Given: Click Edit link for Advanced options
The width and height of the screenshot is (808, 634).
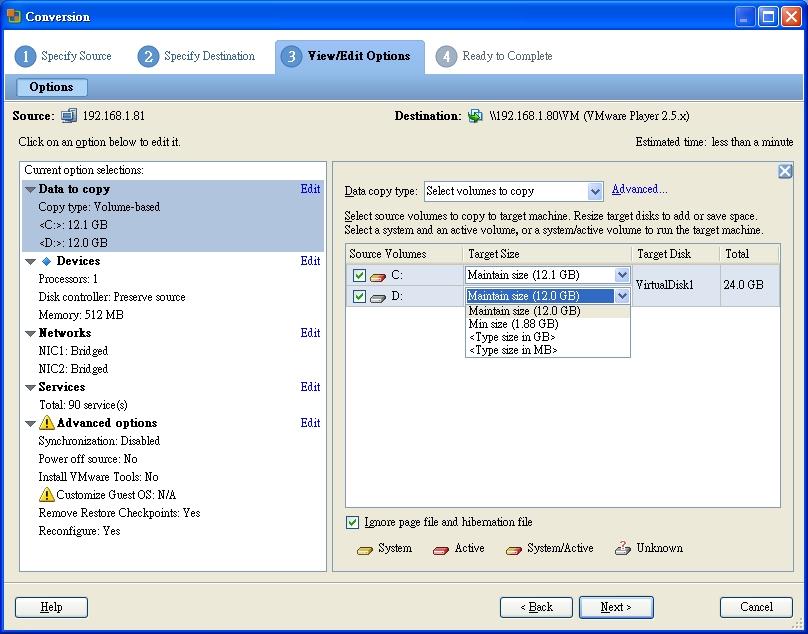Looking at the screenshot, I should click(x=310, y=423).
